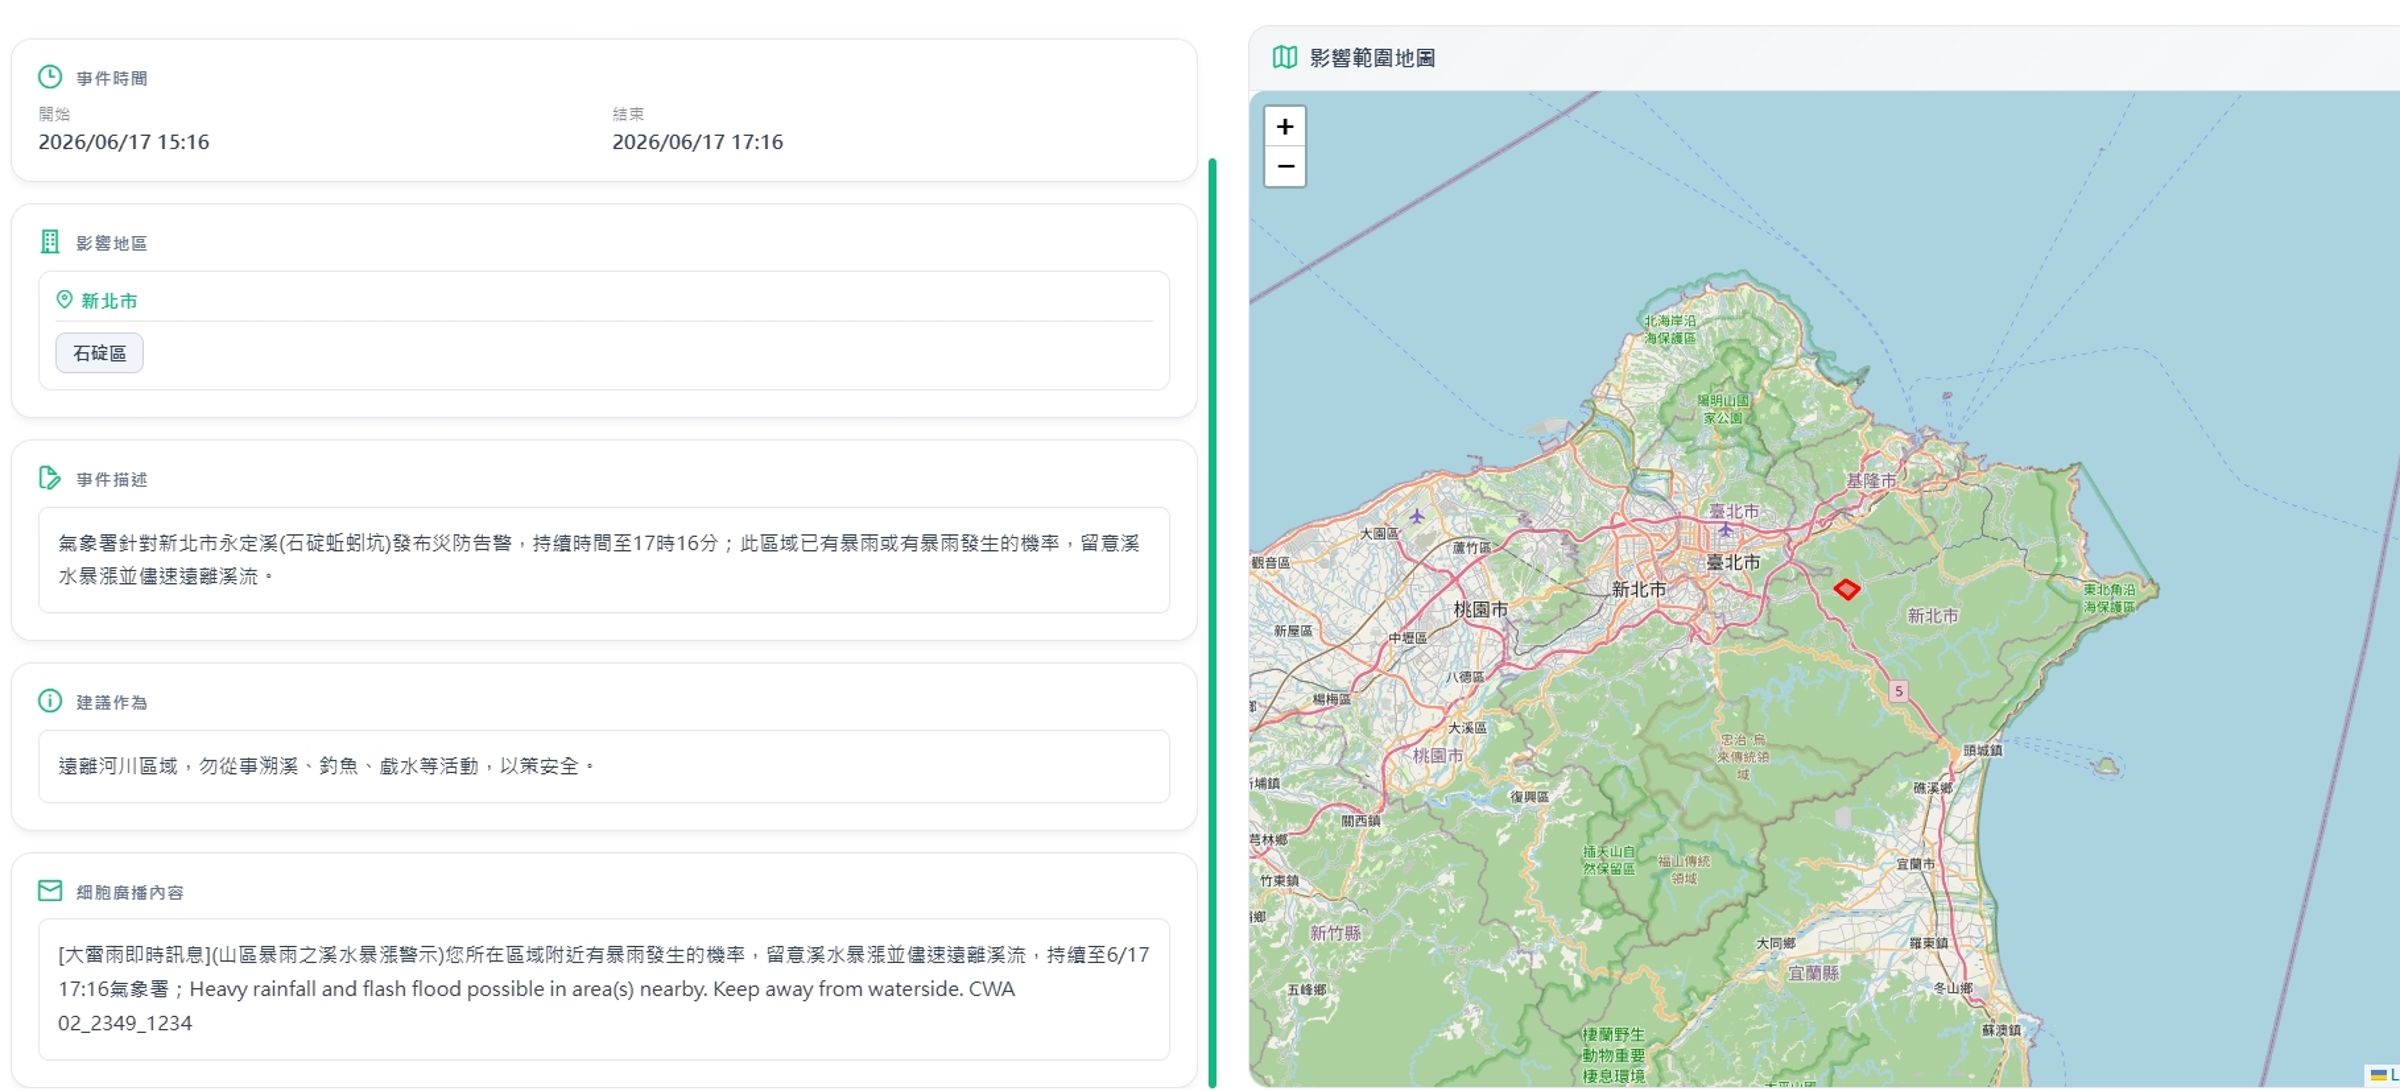Click the 影響地區 section header
Screen dimensions: 2400x1091
[112, 243]
